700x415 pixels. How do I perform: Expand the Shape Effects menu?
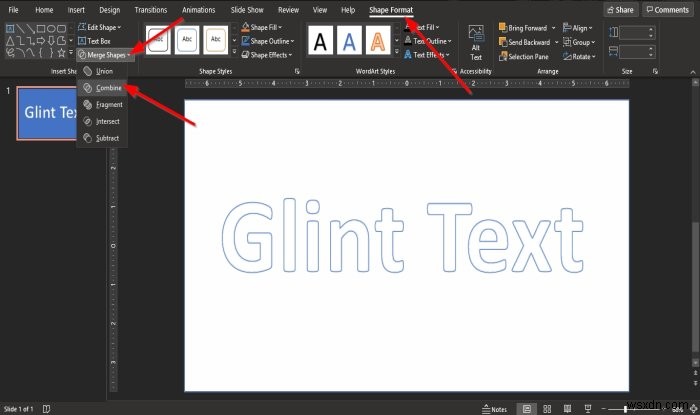point(267,55)
